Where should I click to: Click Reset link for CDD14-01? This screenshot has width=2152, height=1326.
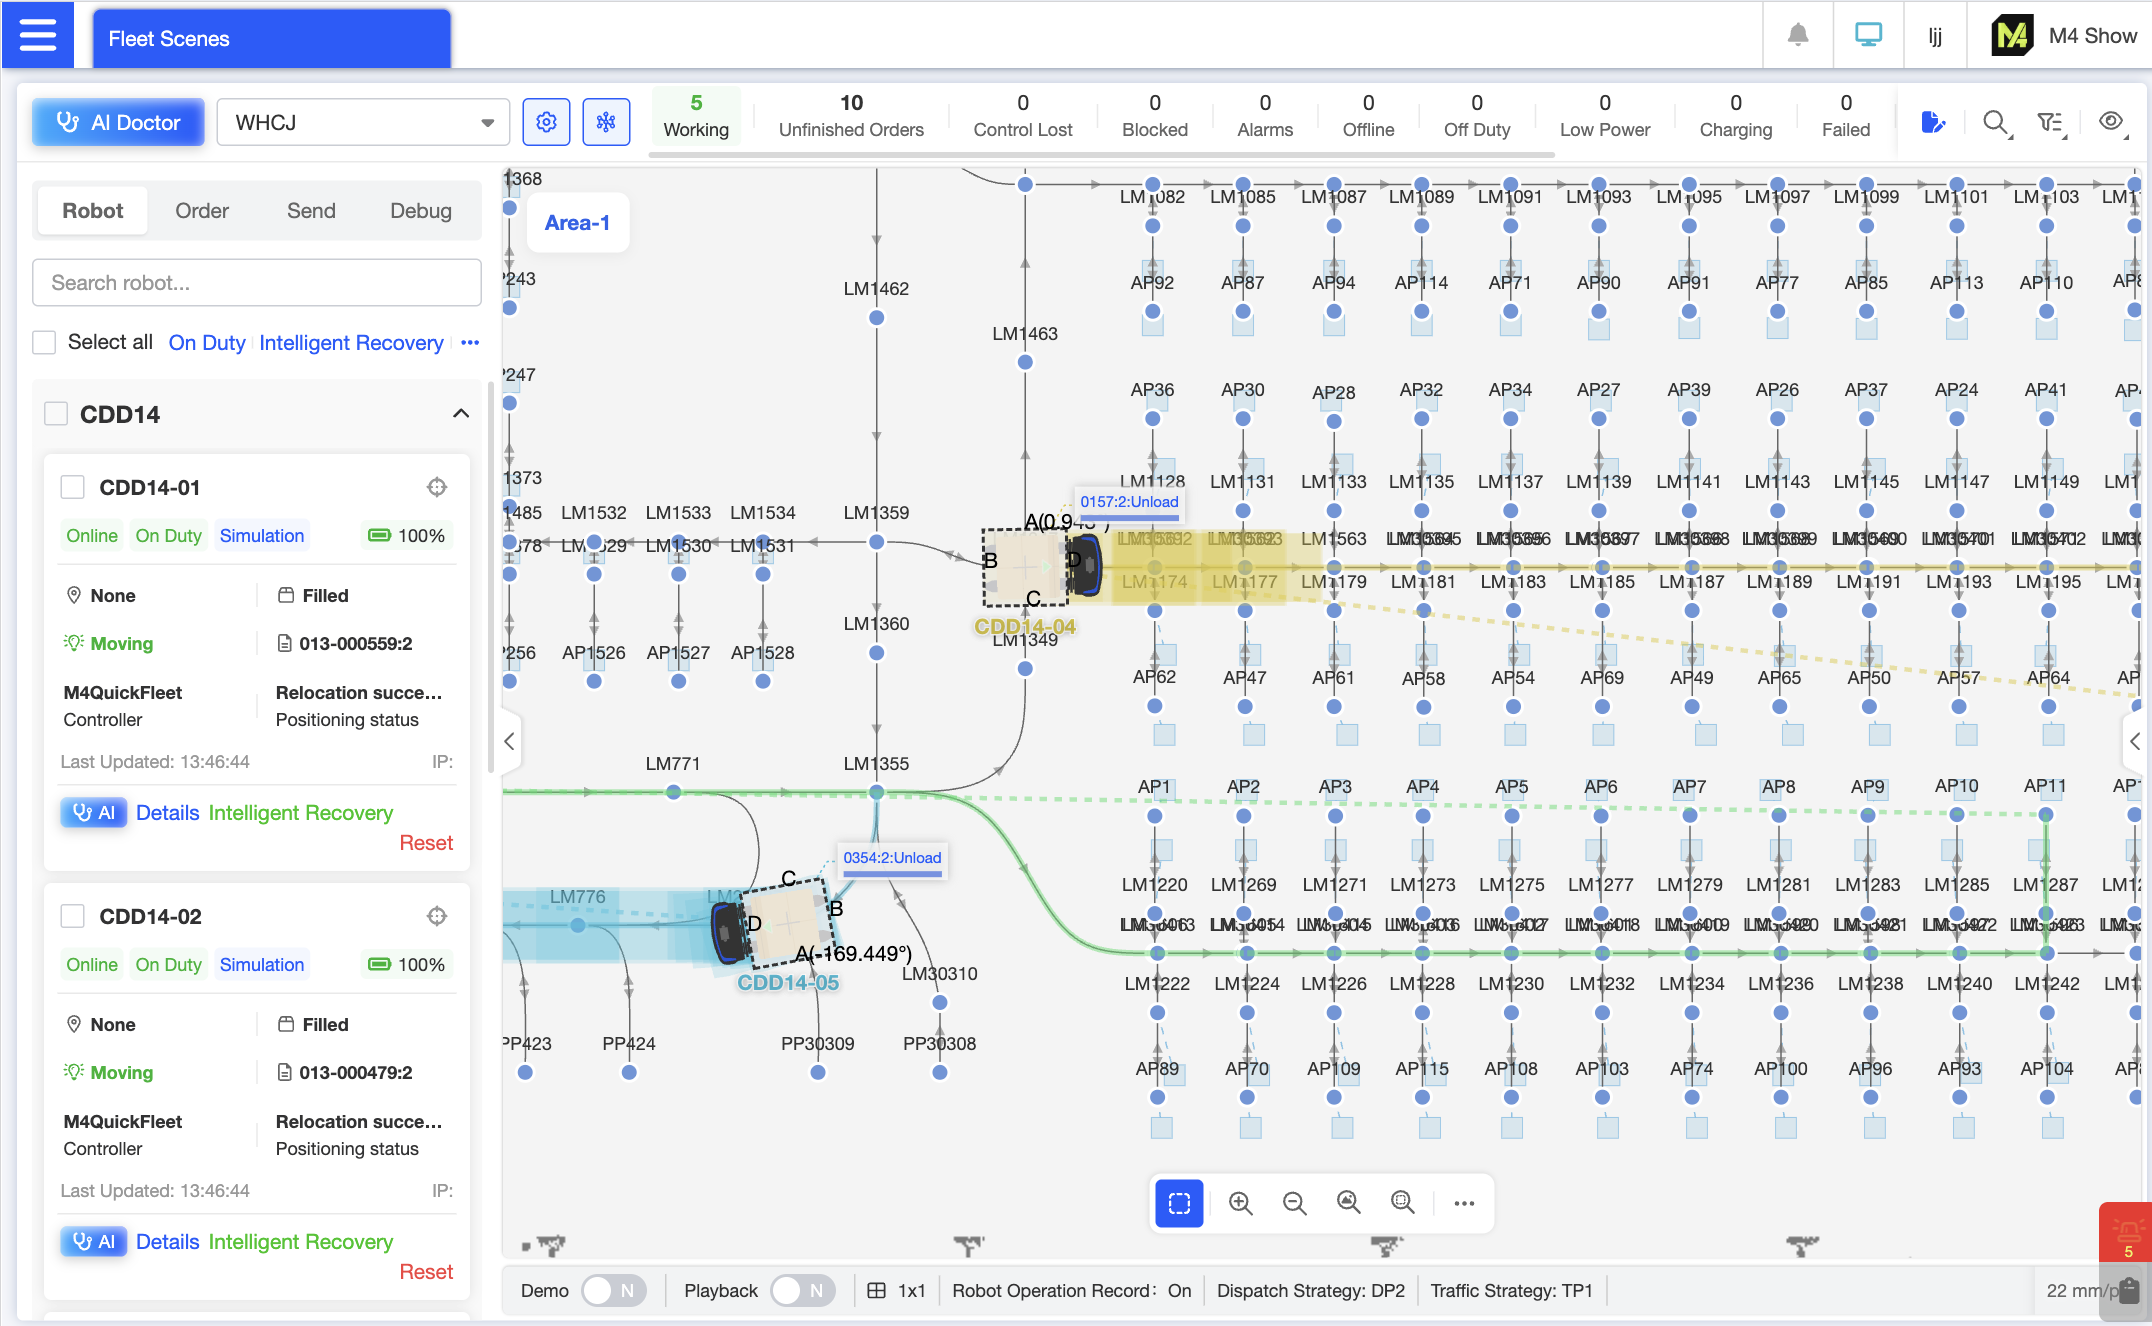tap(426, 843)
